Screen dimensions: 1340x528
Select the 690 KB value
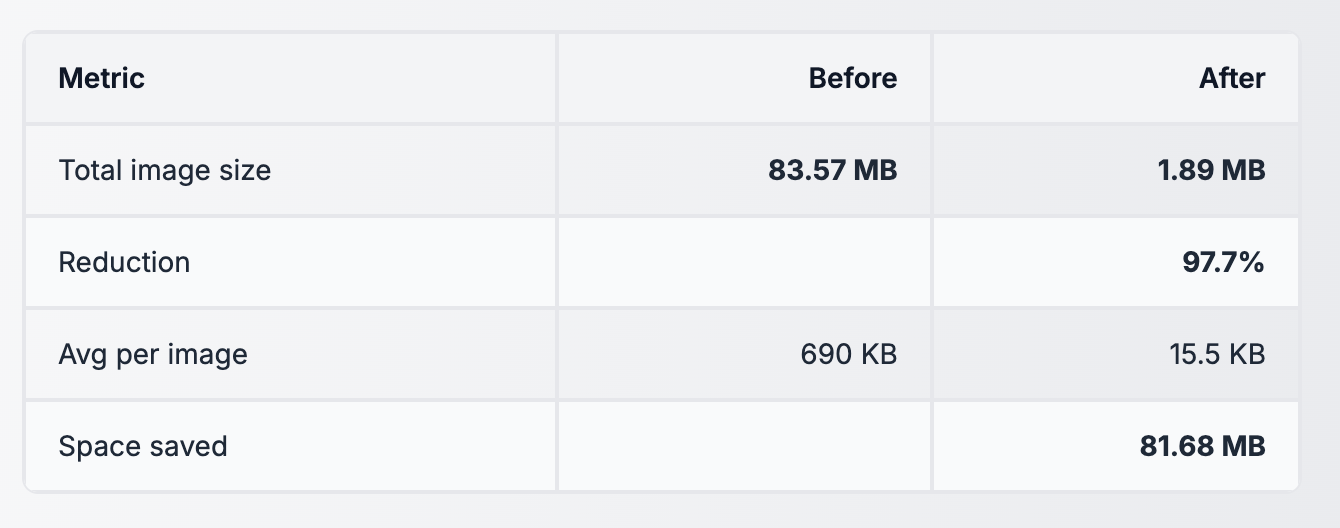point(849,354)
